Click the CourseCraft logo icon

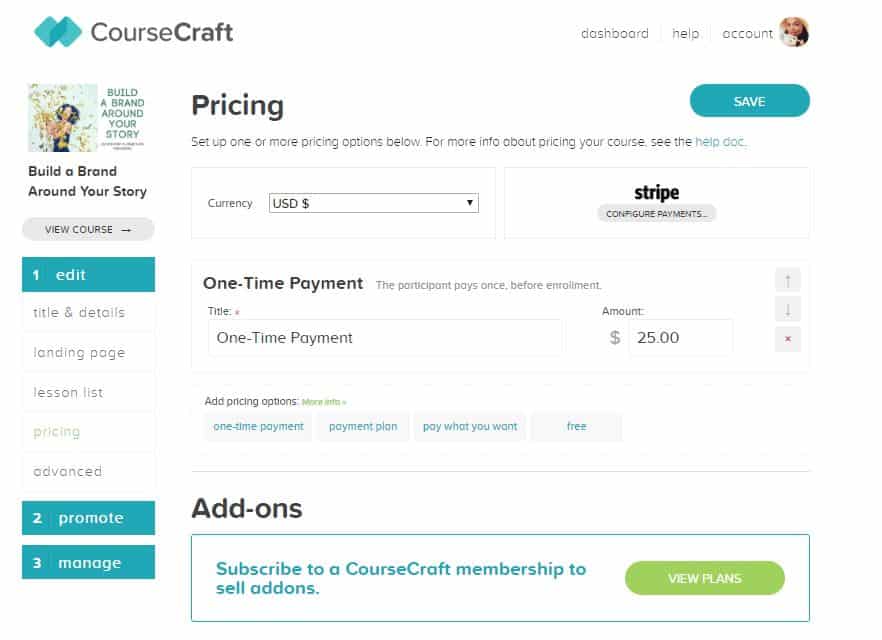[x=57, y=32]
